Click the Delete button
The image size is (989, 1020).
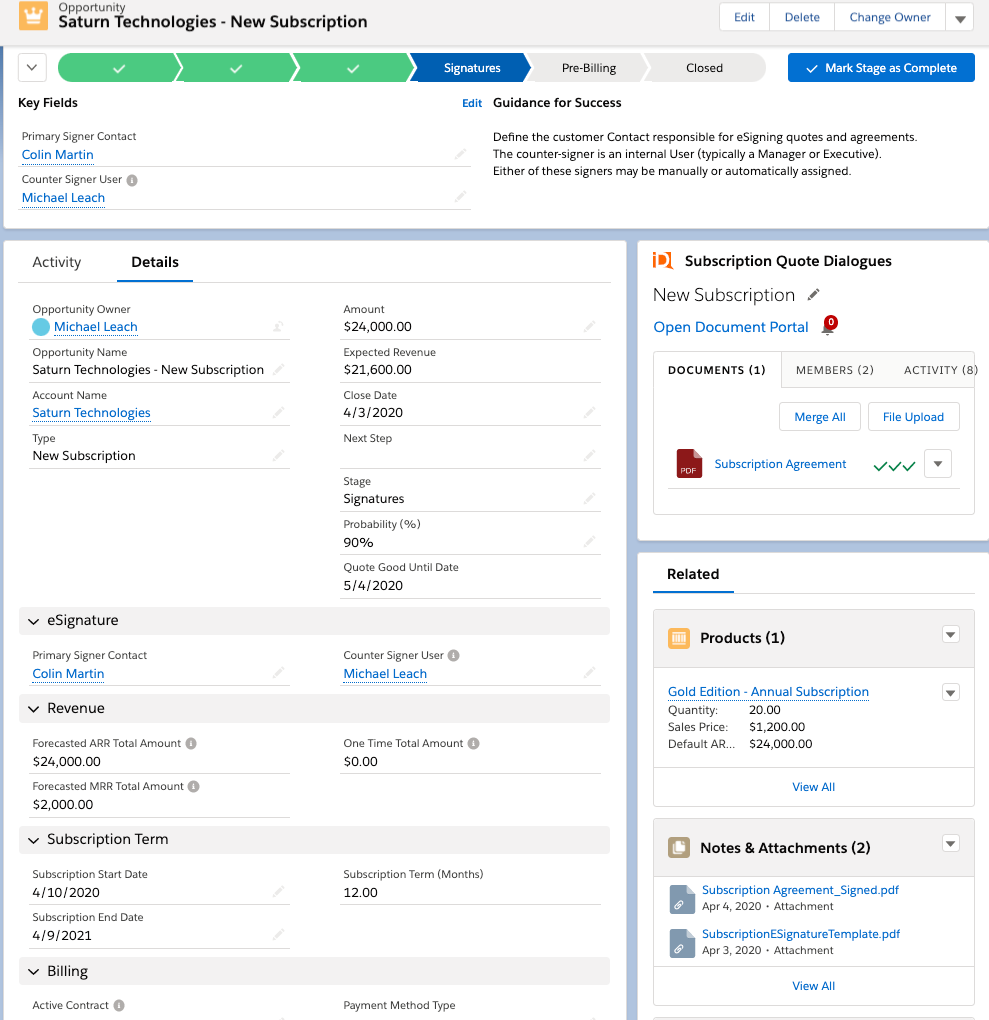802,18
